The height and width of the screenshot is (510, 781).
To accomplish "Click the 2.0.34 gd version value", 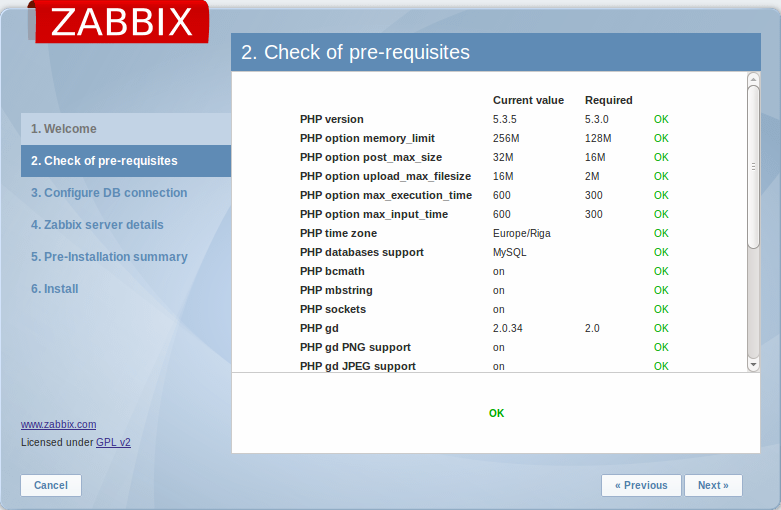I will pyautogui.click(x=508, y=328).
